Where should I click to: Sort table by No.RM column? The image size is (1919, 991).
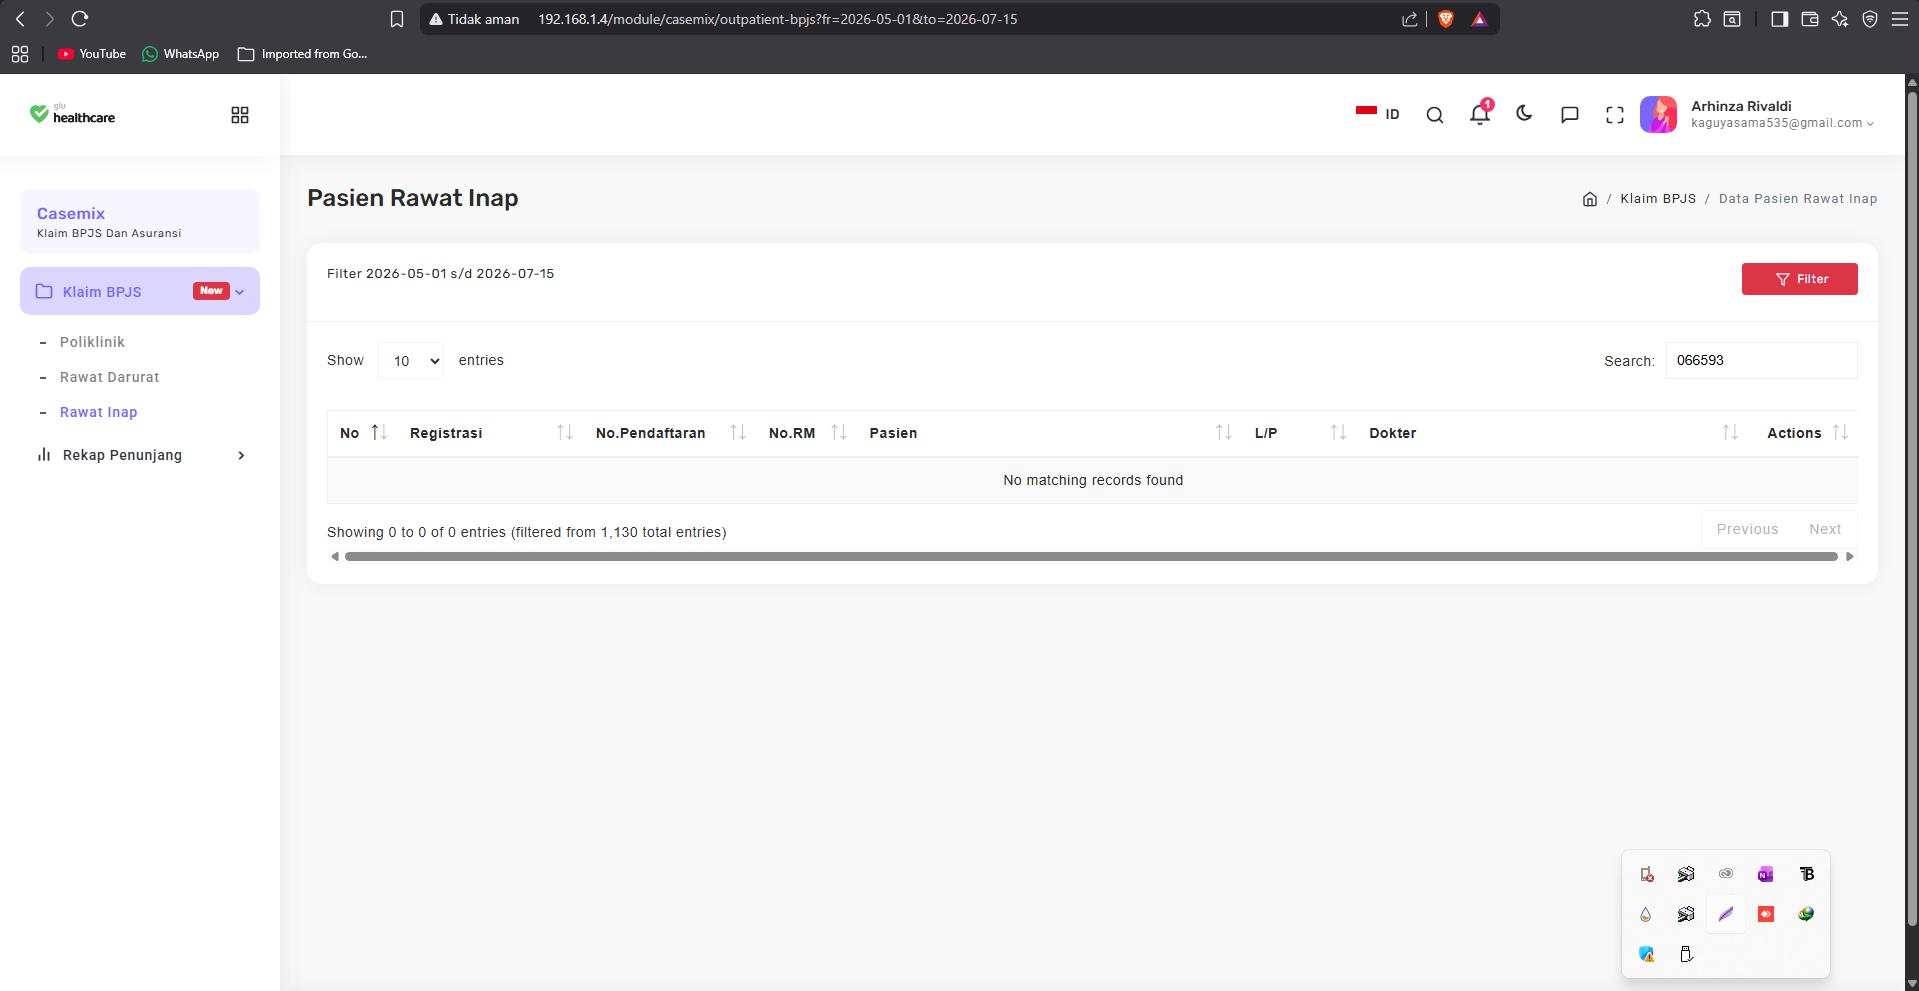pos(807,433)
